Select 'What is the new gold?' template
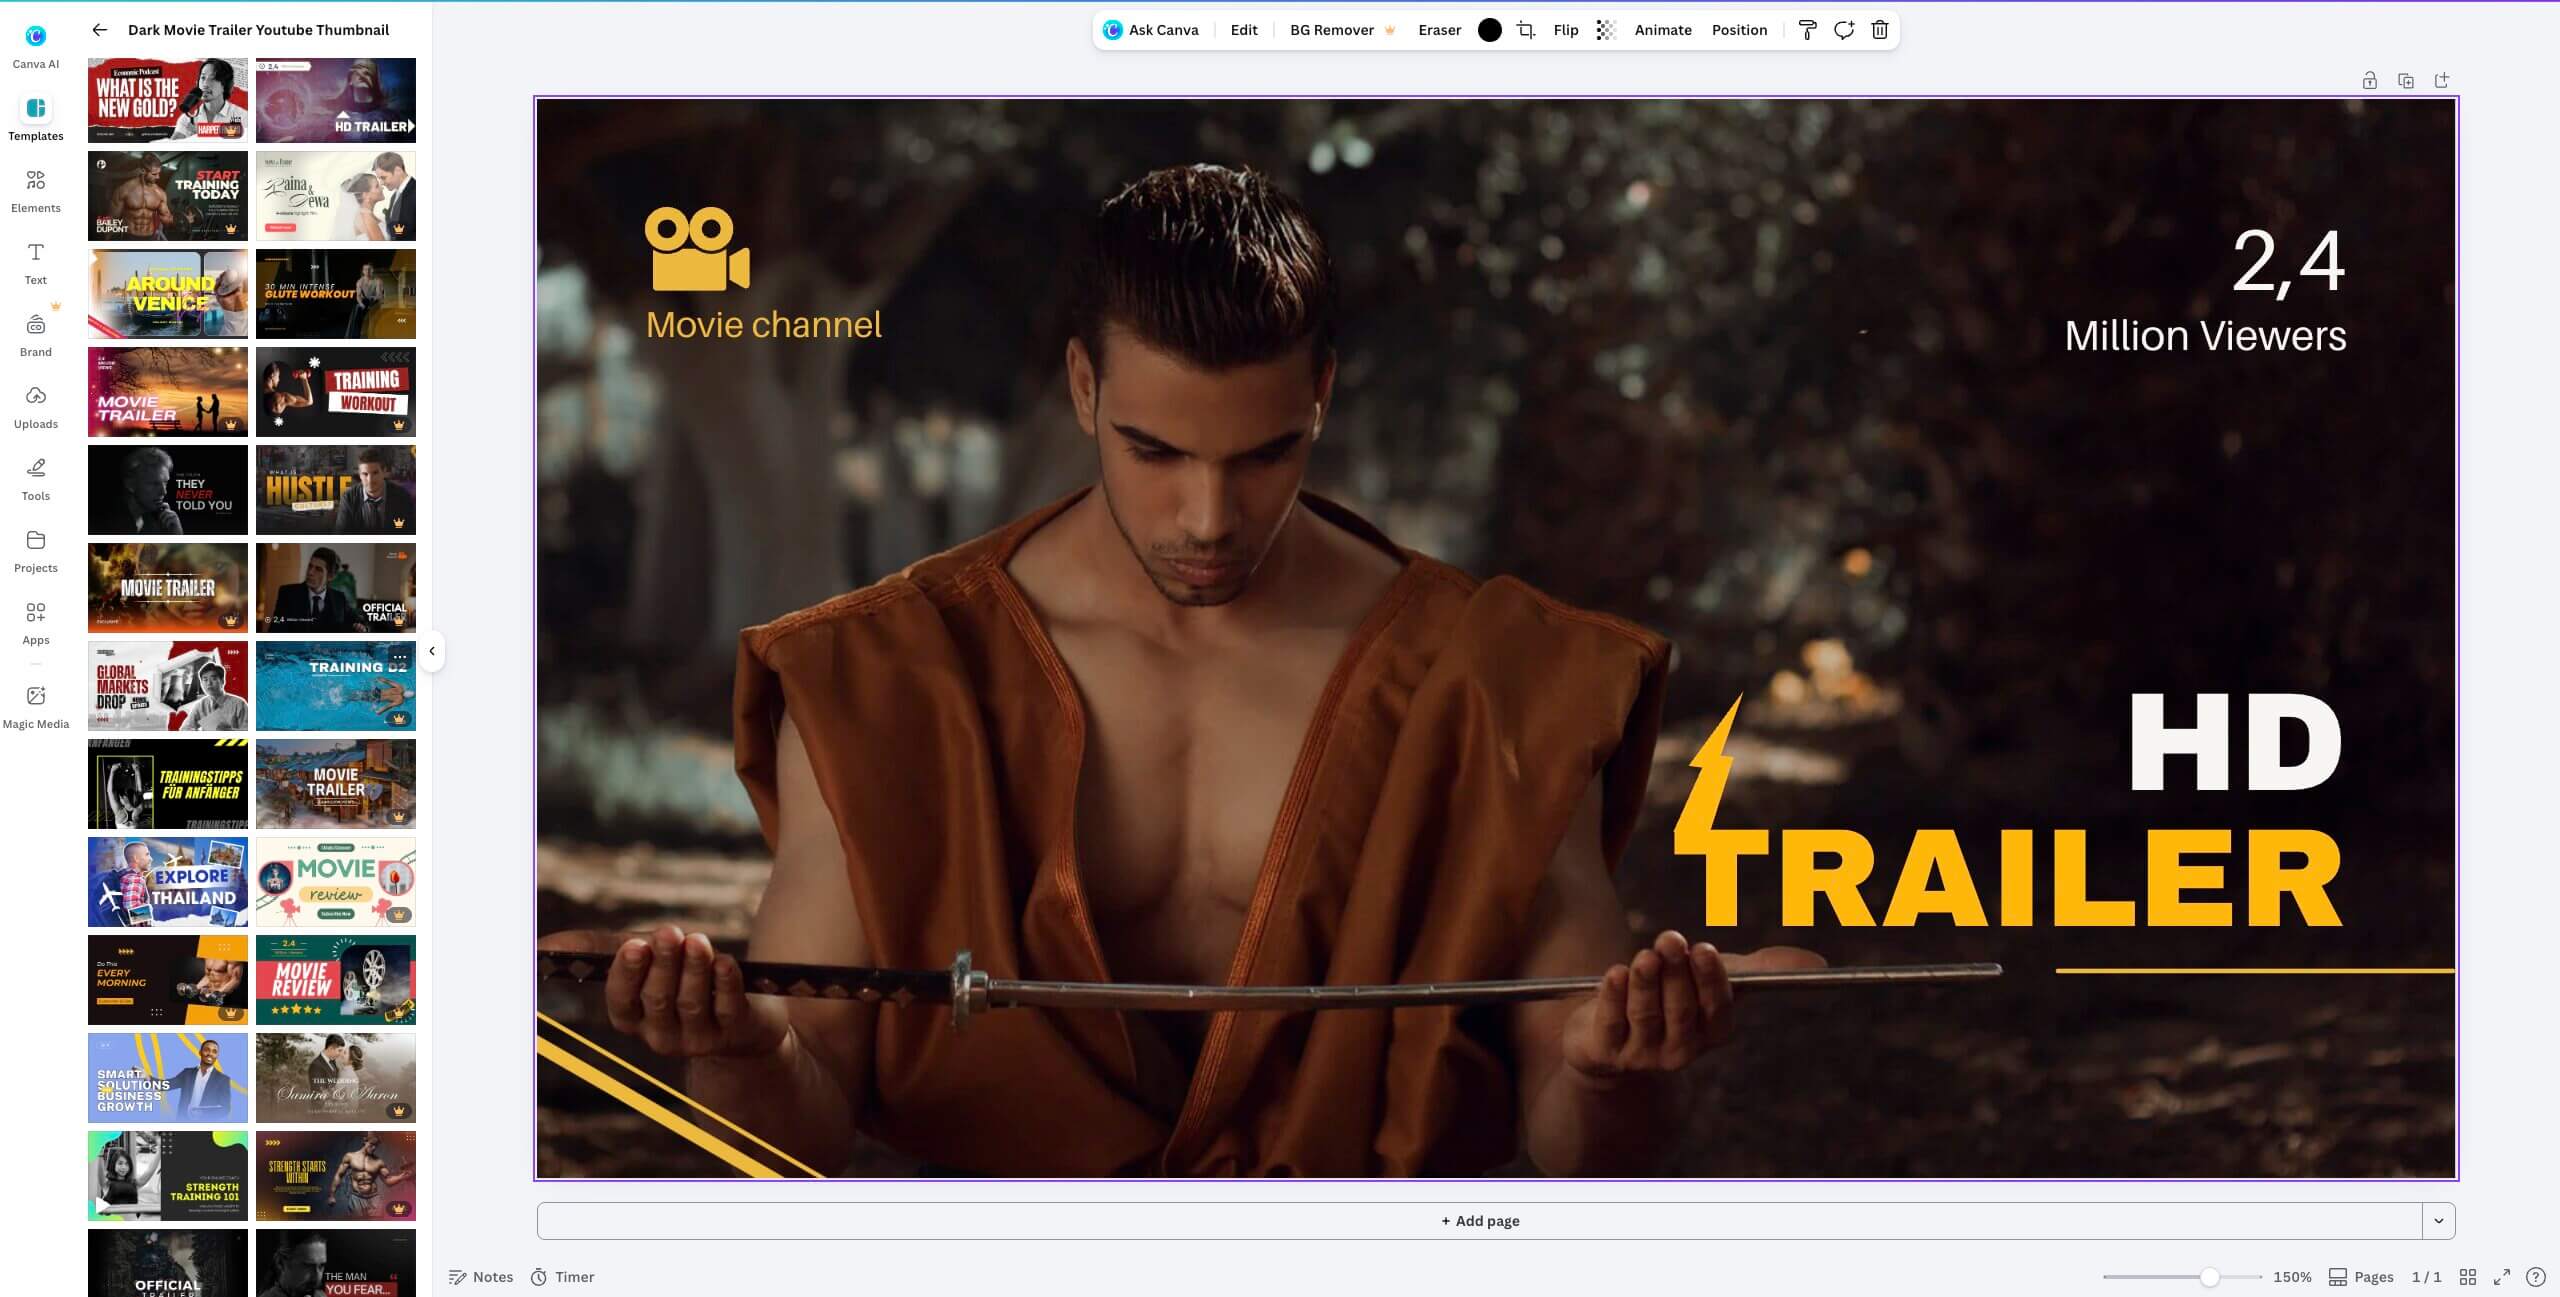 pyautogui.click(x=168, y=100)
